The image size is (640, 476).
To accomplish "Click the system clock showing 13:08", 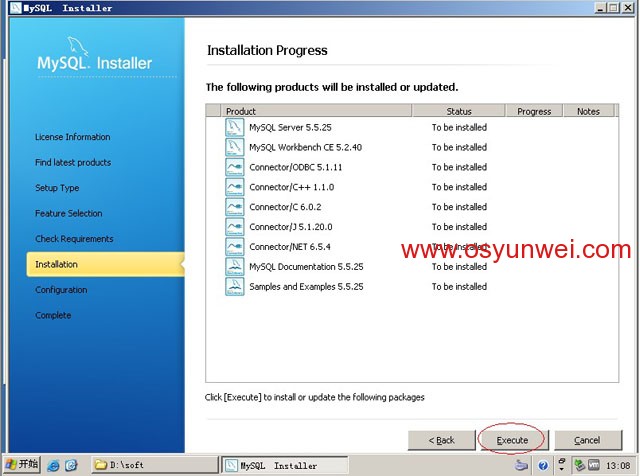I will [x=618, y=465].
